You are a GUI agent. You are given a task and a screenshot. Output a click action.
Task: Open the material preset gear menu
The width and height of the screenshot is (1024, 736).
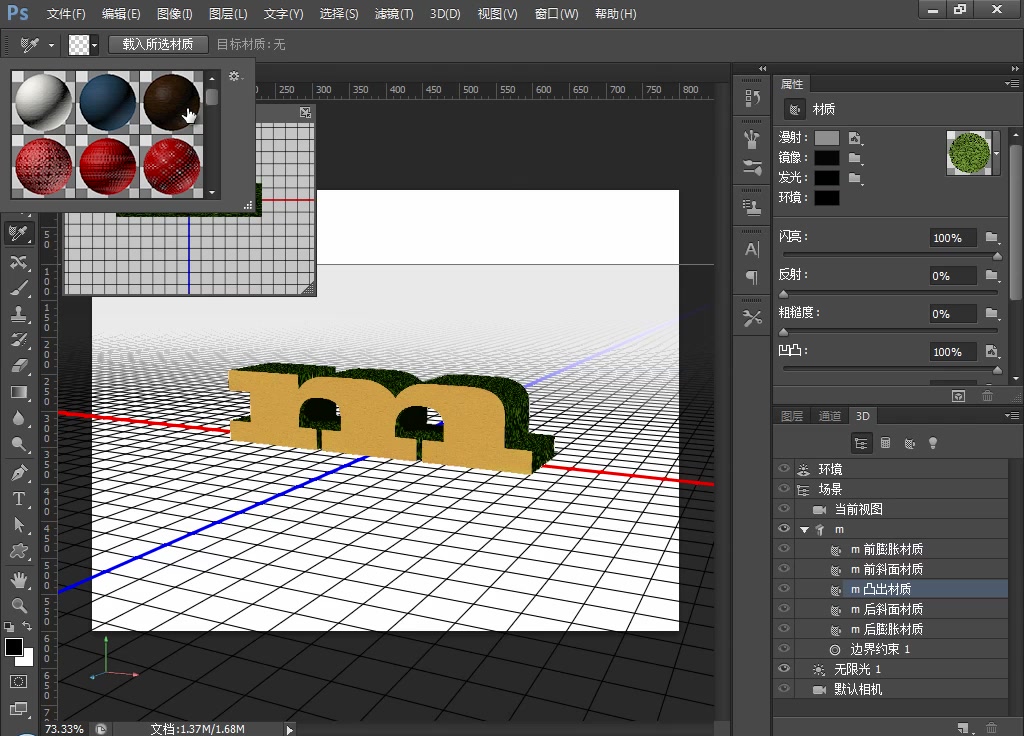[x=234, y=76]
